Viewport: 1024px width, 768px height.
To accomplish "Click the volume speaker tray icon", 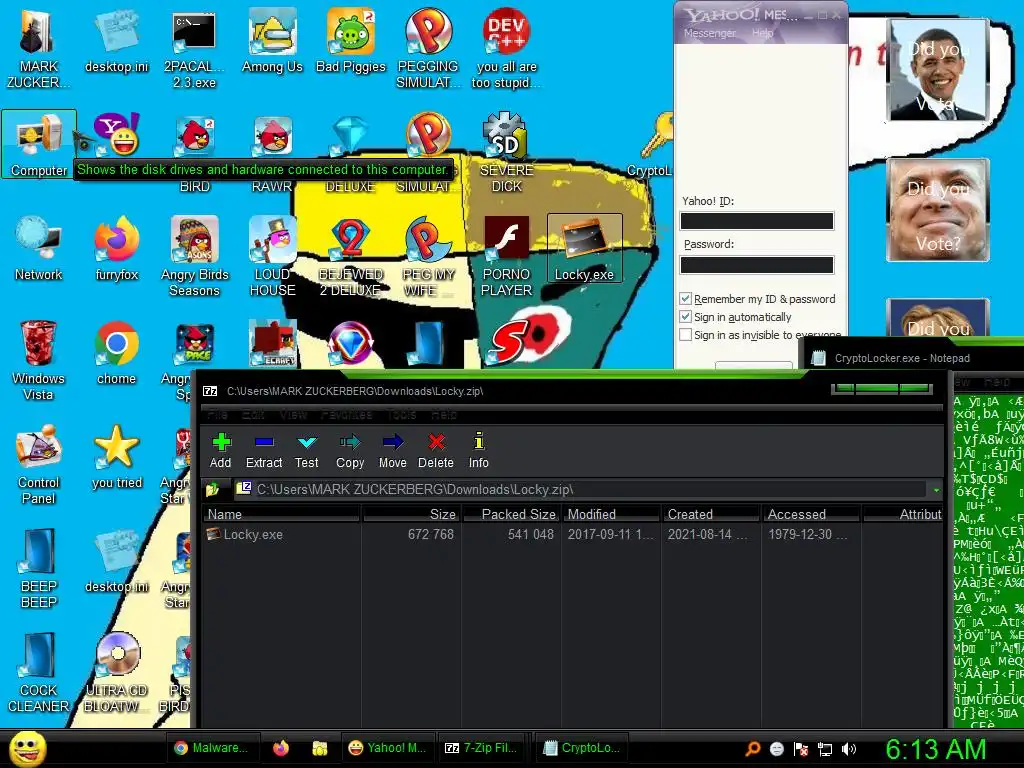I will 849,749.
